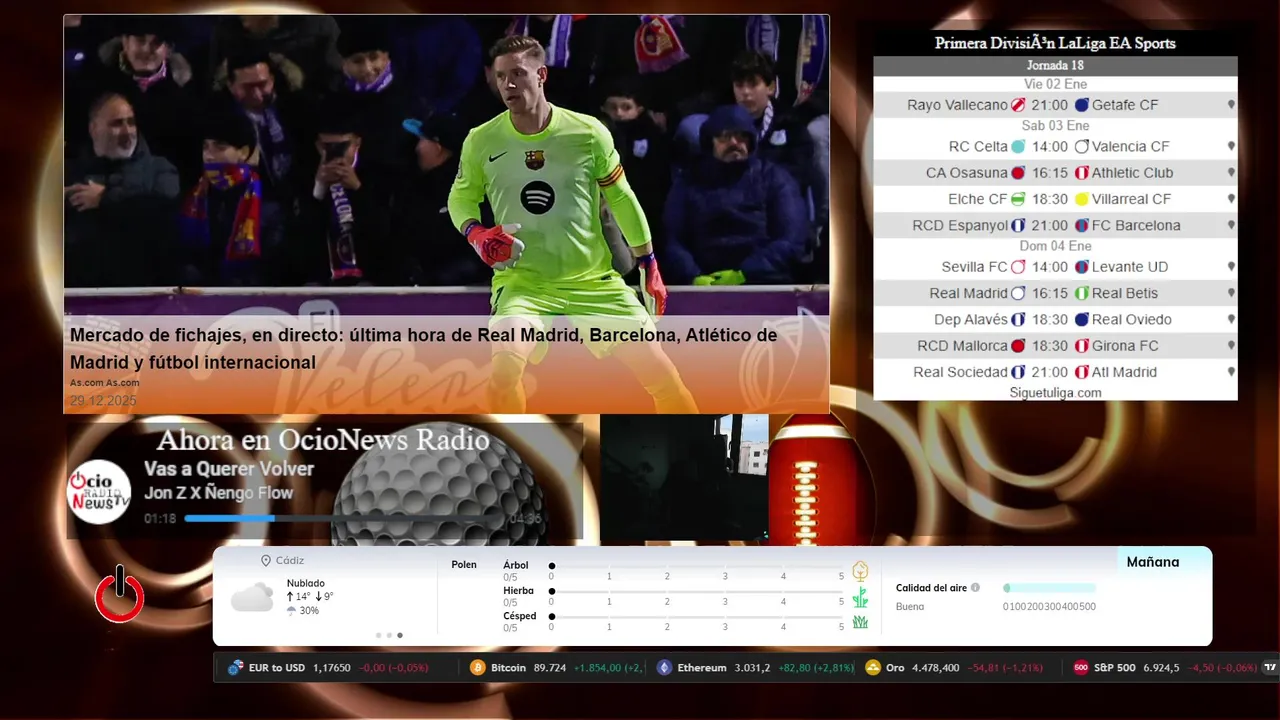Screen dimensions: 1280x720
Task: Click the Atl Madrid crest icon
Action: click(x=1081, y=372)
